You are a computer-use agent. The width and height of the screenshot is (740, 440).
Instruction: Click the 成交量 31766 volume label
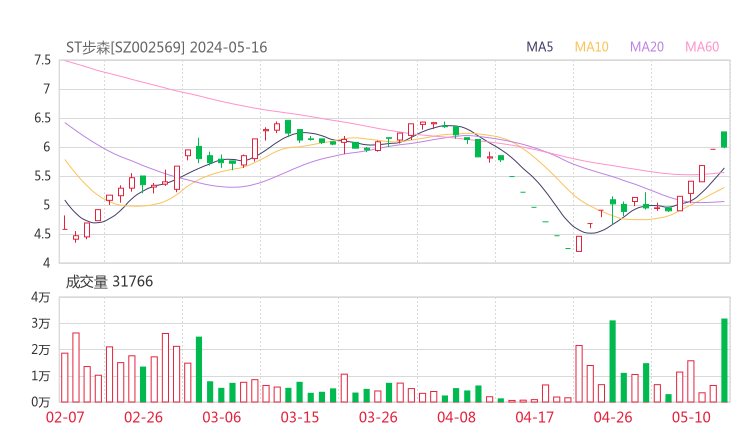point(109,282)
